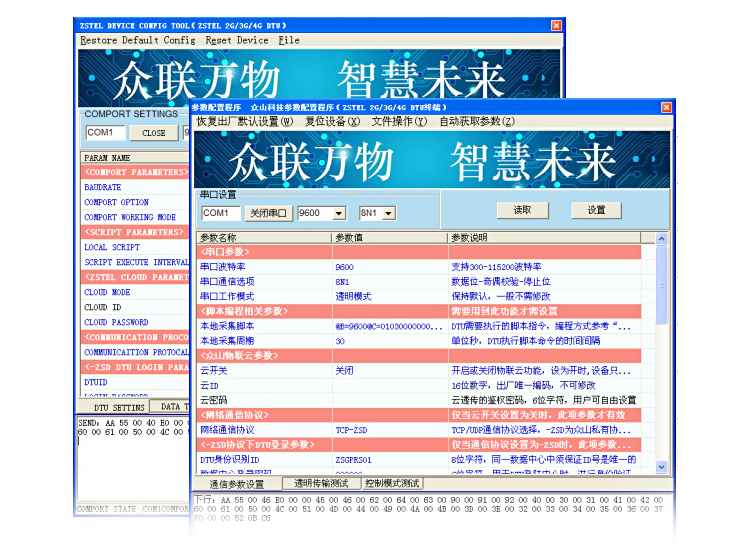Select the 云密码 row

point(419,400)
